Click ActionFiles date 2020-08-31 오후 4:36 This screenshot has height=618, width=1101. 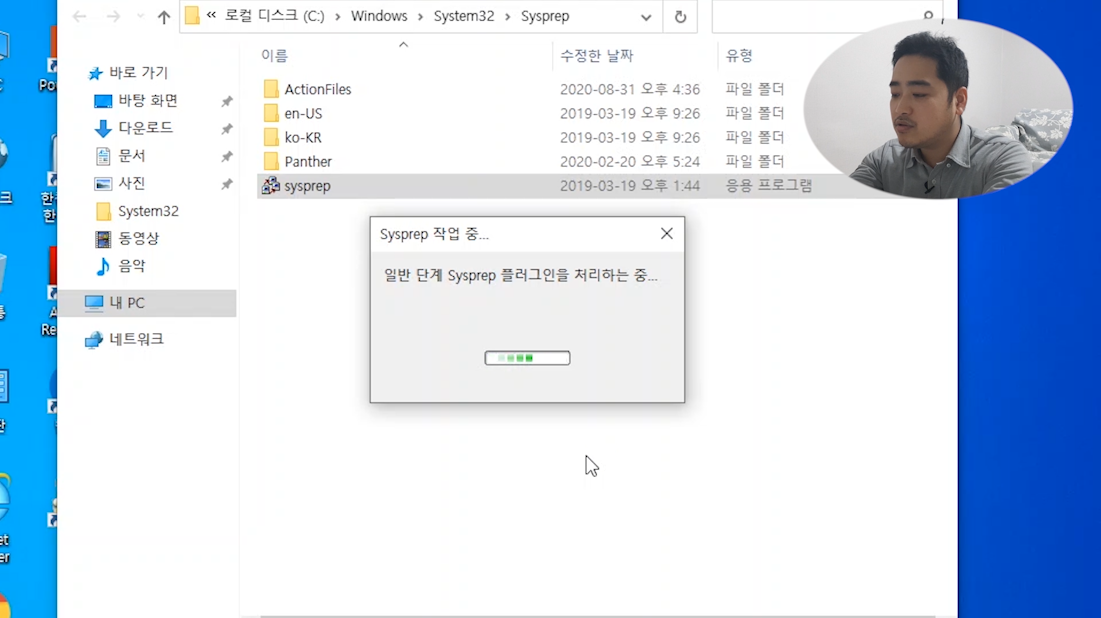pyautogui.click(x=630, y=89)
